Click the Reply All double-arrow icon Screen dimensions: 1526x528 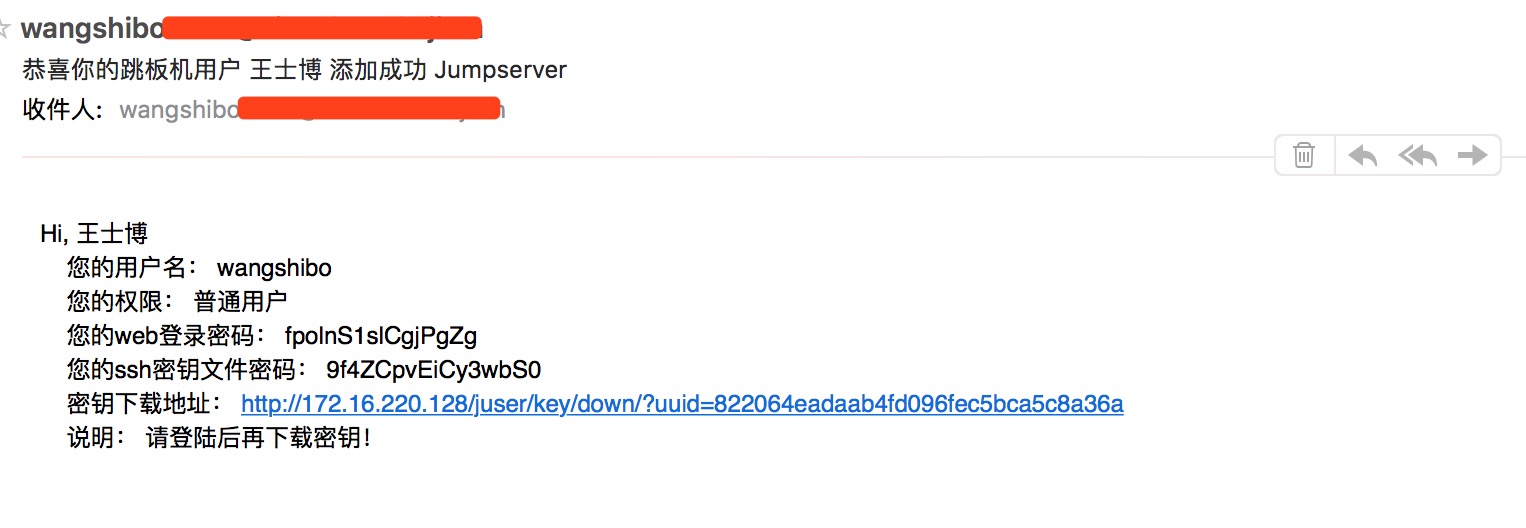(x=1417, y=156)
